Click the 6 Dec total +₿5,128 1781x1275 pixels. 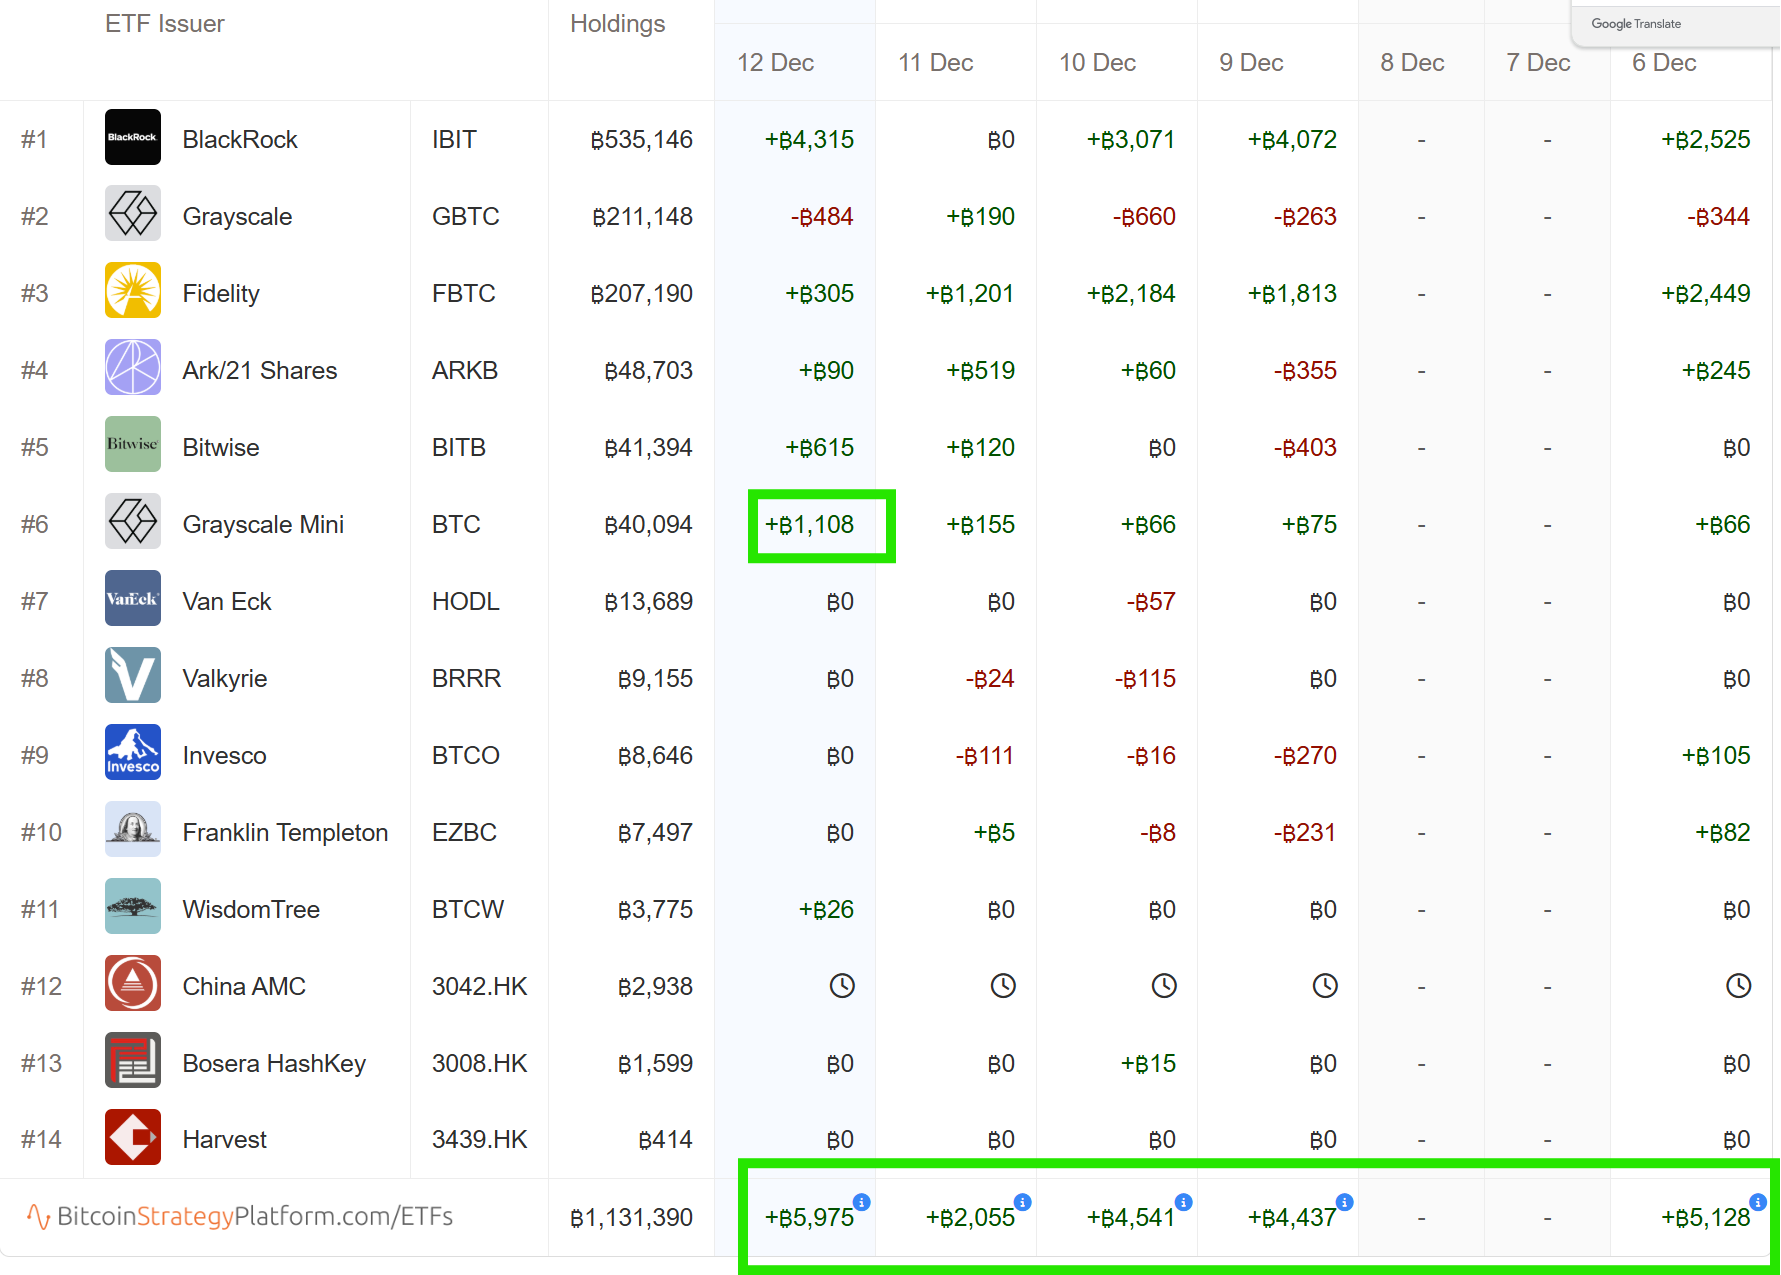[1705, 1218]
